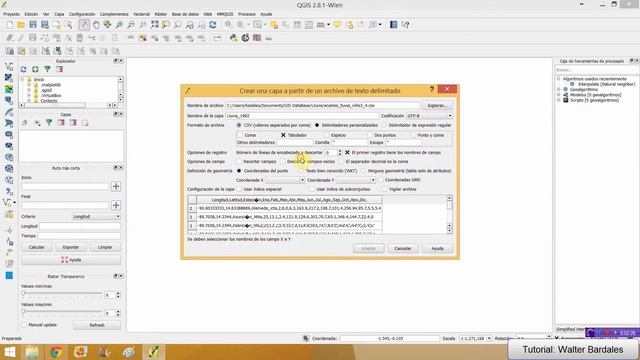
Task: Enable Usar índice espacial checkbox
Action: 239,189
